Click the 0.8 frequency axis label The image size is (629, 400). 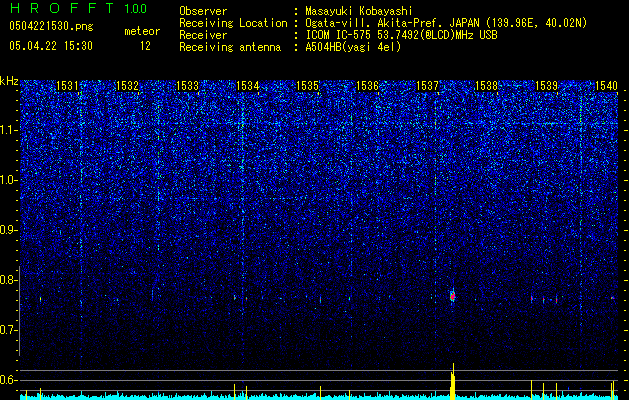click(9, 280)
